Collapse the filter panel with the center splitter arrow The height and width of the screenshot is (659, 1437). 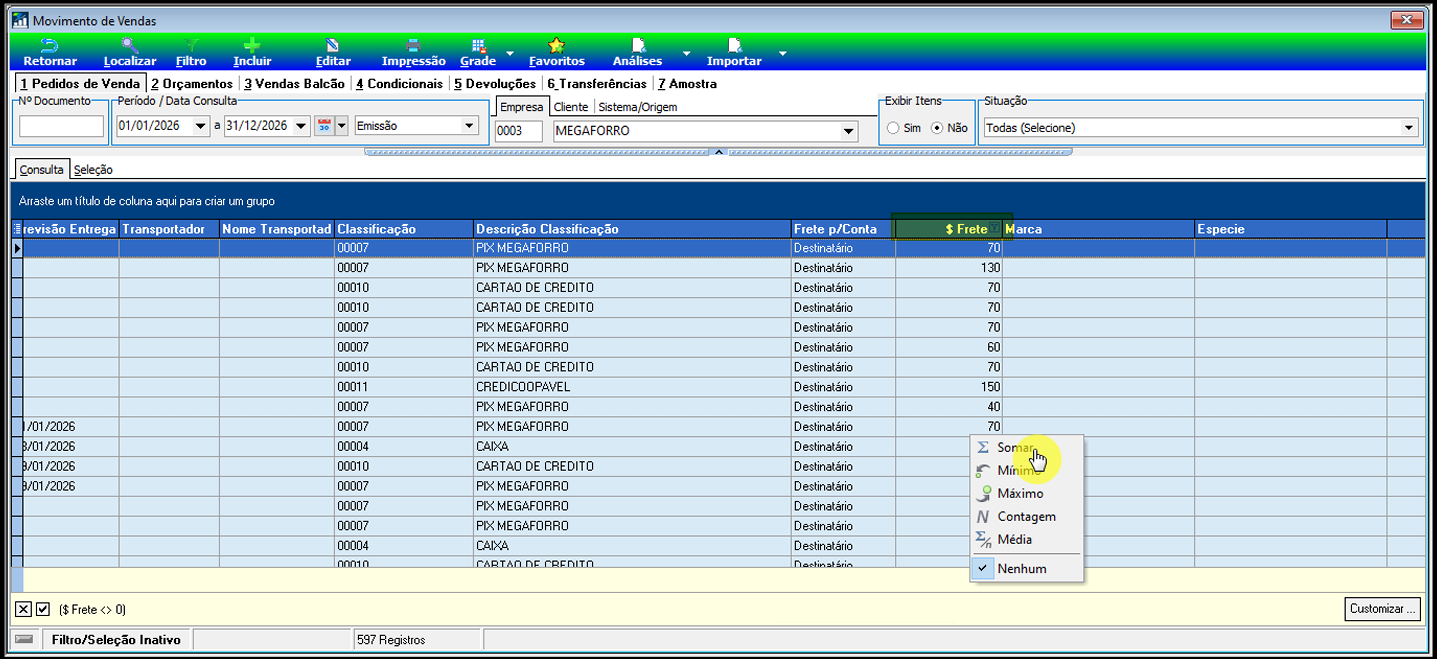(x=717, y=152)
